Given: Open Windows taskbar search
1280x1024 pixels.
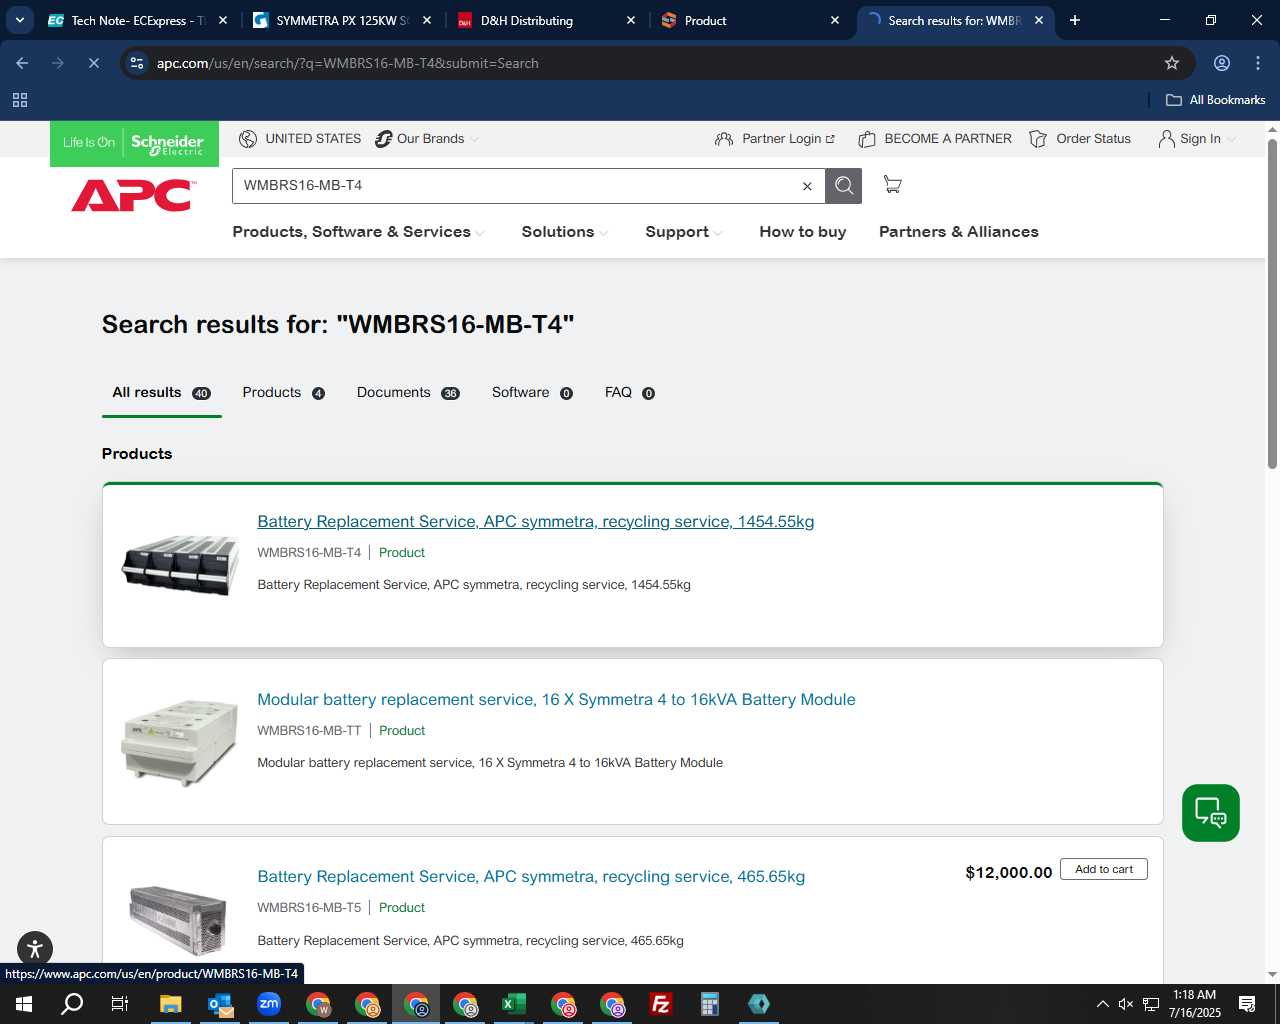Looking at the screenshot, I should click(72, 1004).
